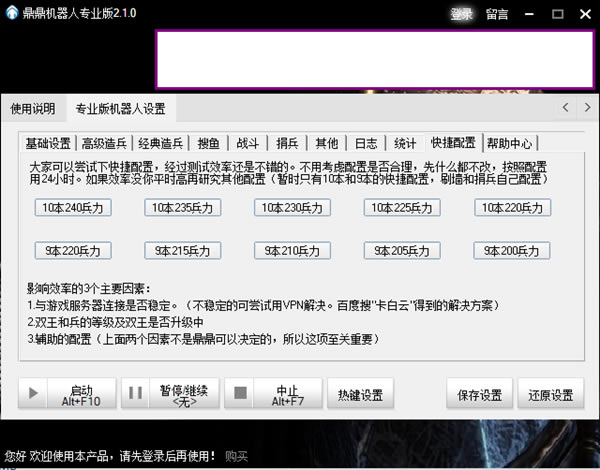
Task: Select the 专业版机器人设置 tab
Action: tap(121, 109)
